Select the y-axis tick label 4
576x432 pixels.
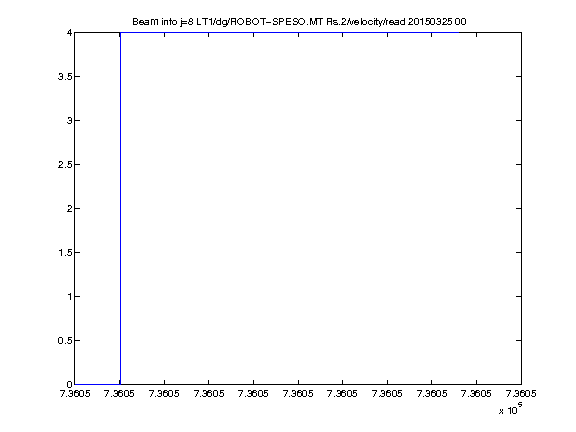(x=69, y=33)
